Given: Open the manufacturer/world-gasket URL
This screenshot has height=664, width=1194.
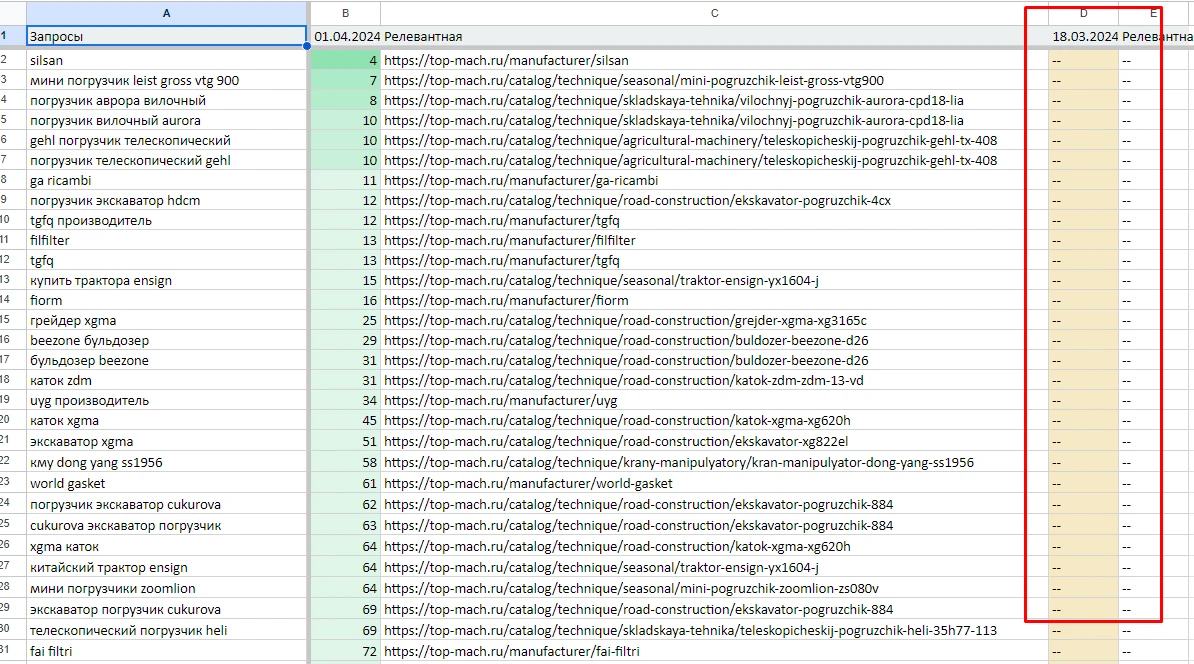Looking at the screenshot, I should [528, 484].
